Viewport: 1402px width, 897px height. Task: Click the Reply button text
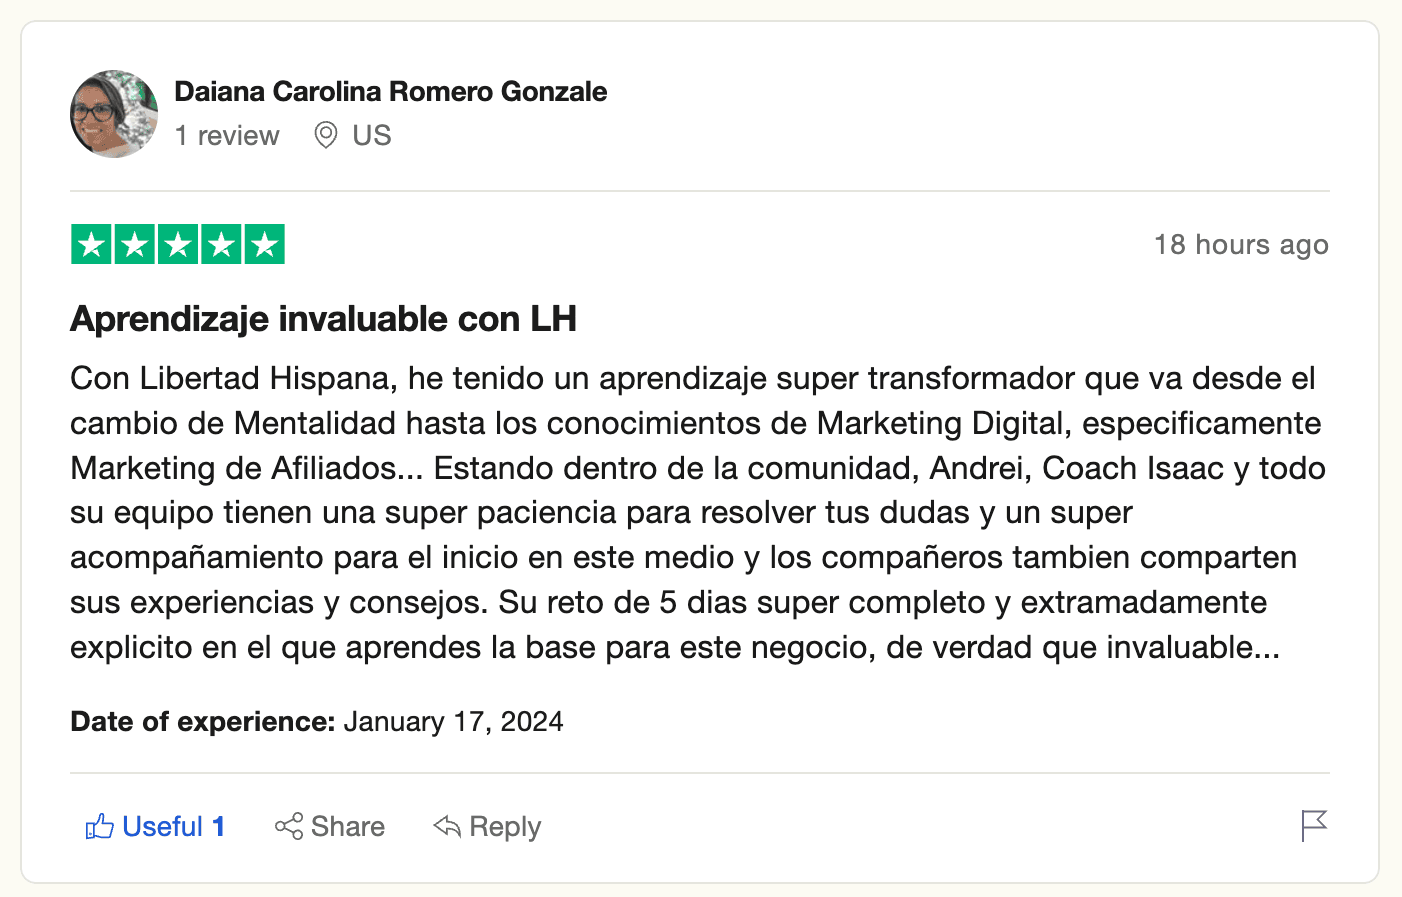coord(505,827)
